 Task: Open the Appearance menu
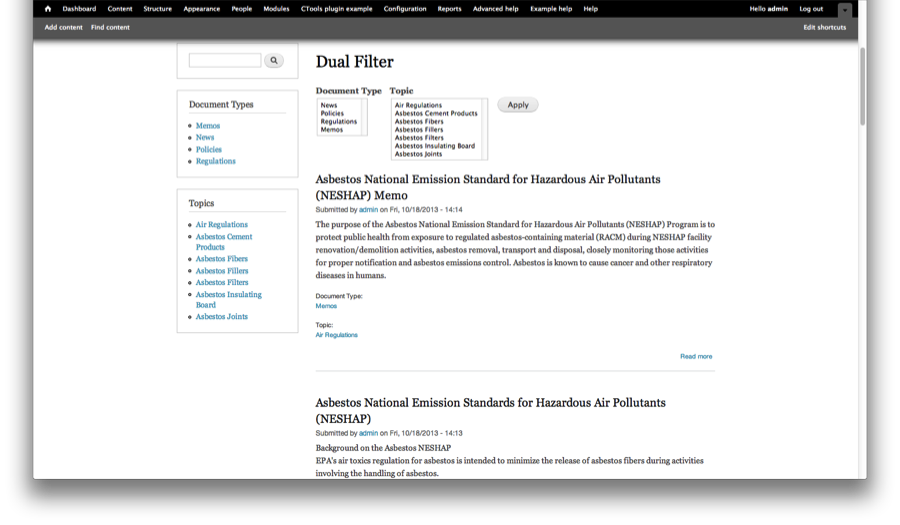[x=201, y=9]
